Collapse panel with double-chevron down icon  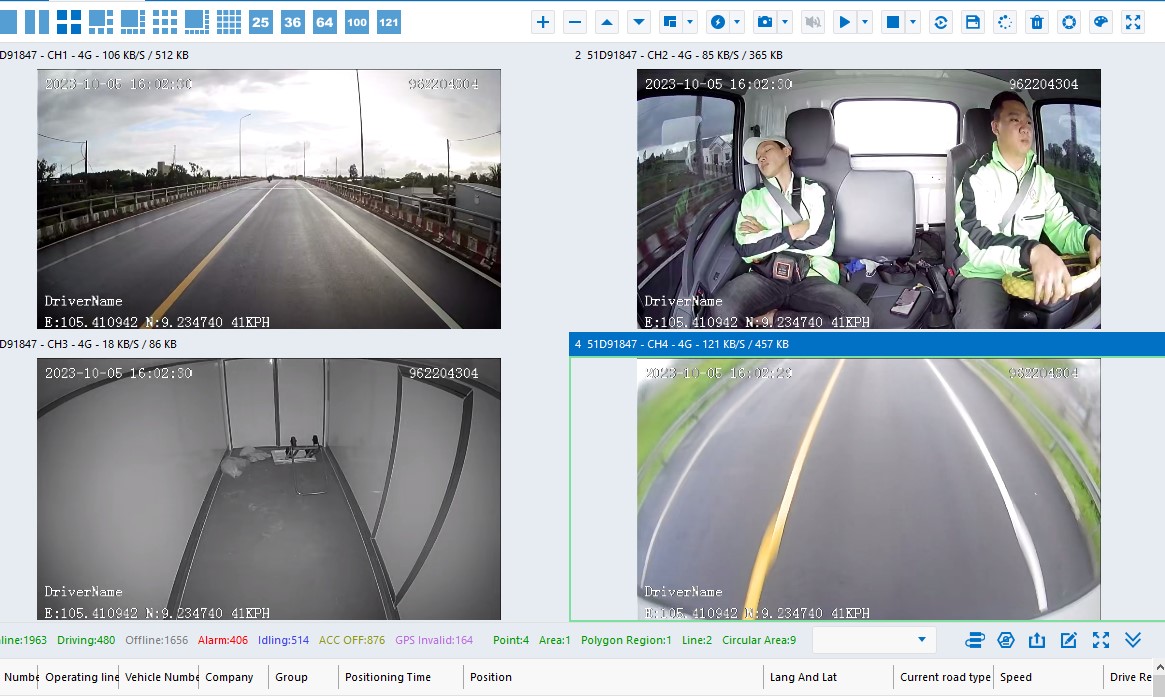[1133, 640]
